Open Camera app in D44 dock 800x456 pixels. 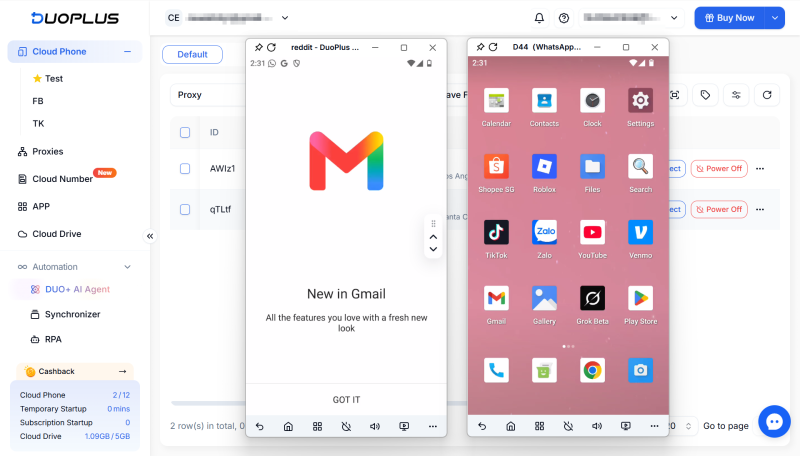640,370
